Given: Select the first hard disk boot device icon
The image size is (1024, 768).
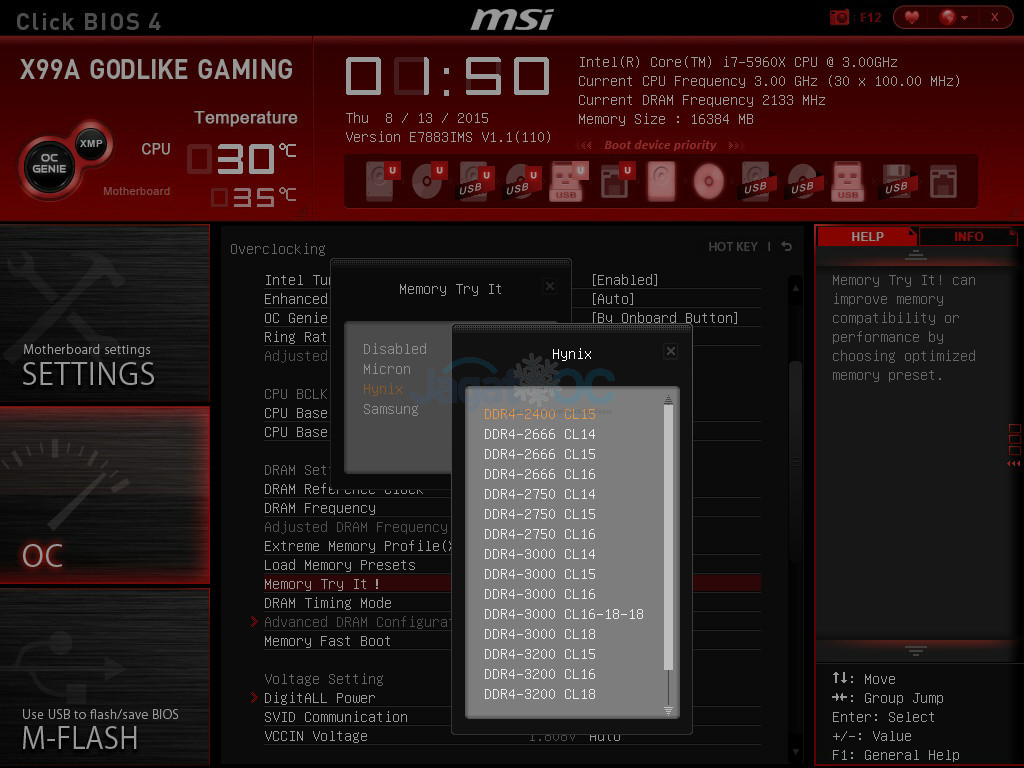Looking at the screenshot, I should 382,182.
